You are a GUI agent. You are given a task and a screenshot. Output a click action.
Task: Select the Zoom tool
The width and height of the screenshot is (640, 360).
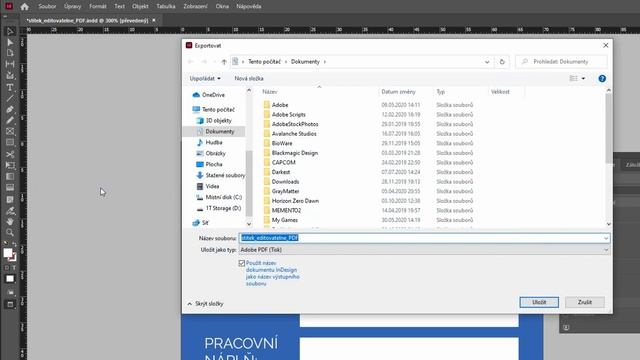(x=10, y=233)
